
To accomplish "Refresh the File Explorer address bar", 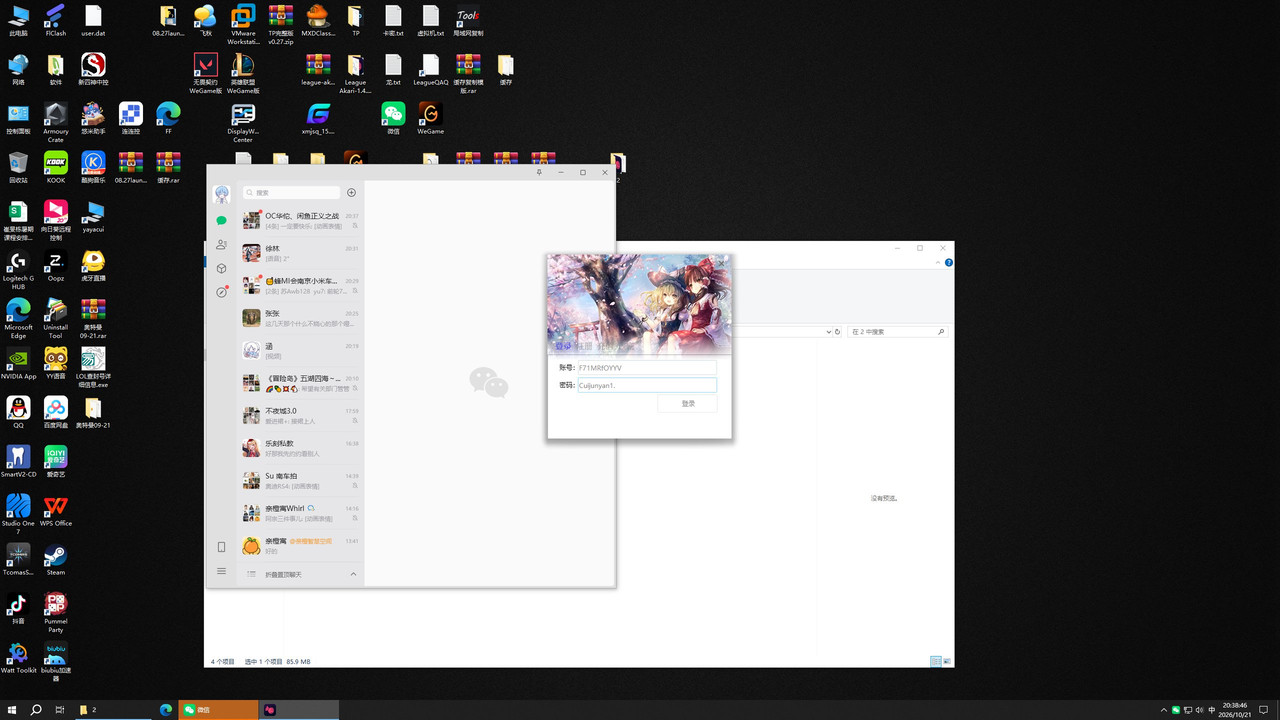I will [838, 331].
